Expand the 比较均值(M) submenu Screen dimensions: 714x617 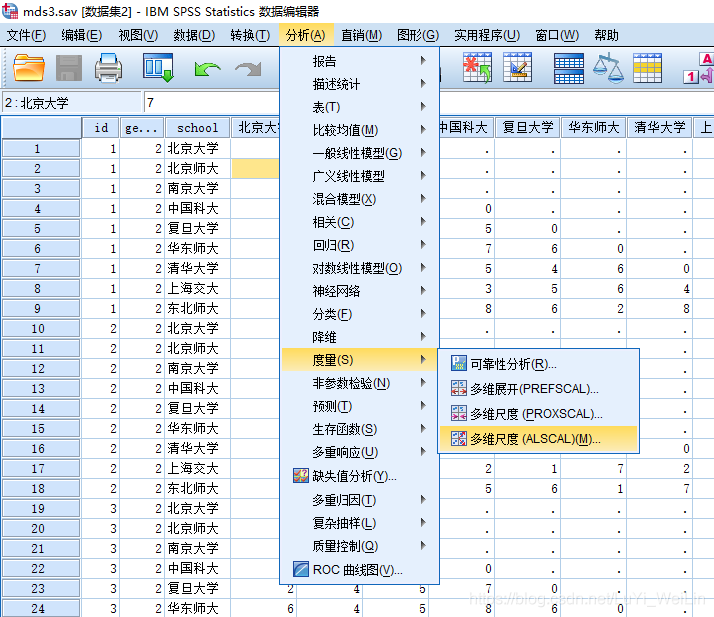[359, 130]
